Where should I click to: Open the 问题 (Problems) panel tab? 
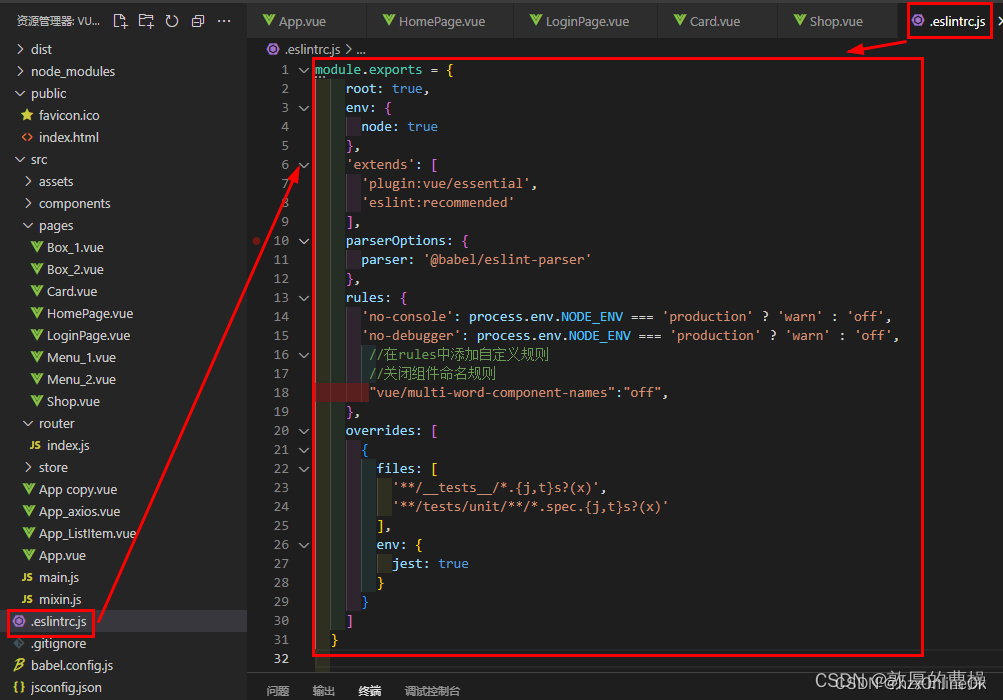click(x=277, y=690)
